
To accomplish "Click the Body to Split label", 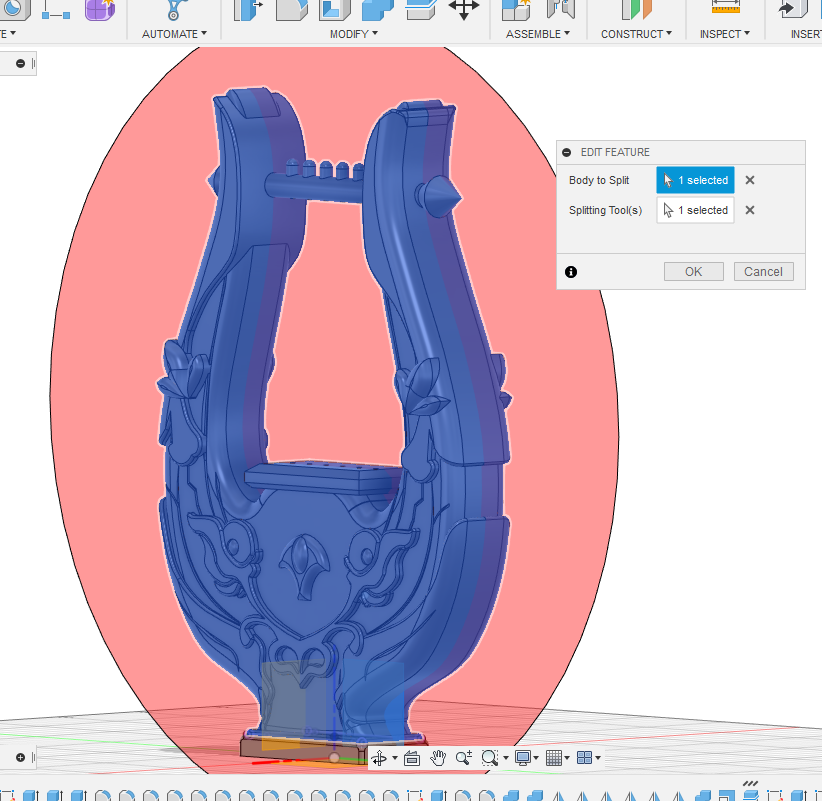I will pos(599,180).
